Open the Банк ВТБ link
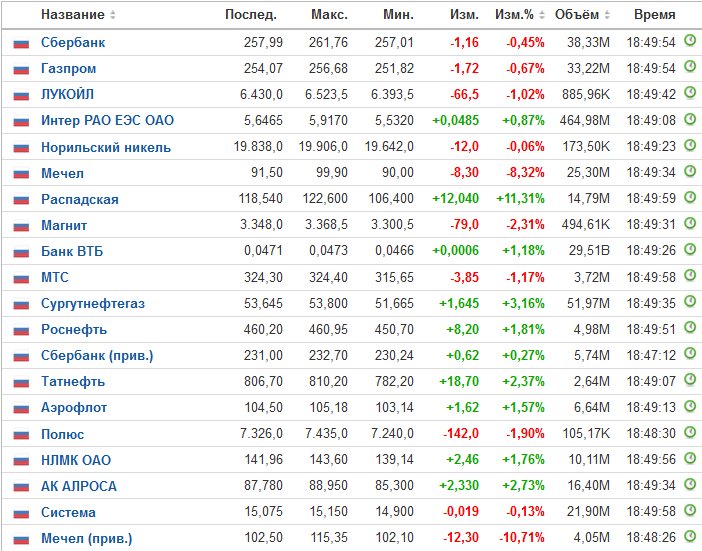Viewport: 702px width, 551px height. click(x=72, y=251)
